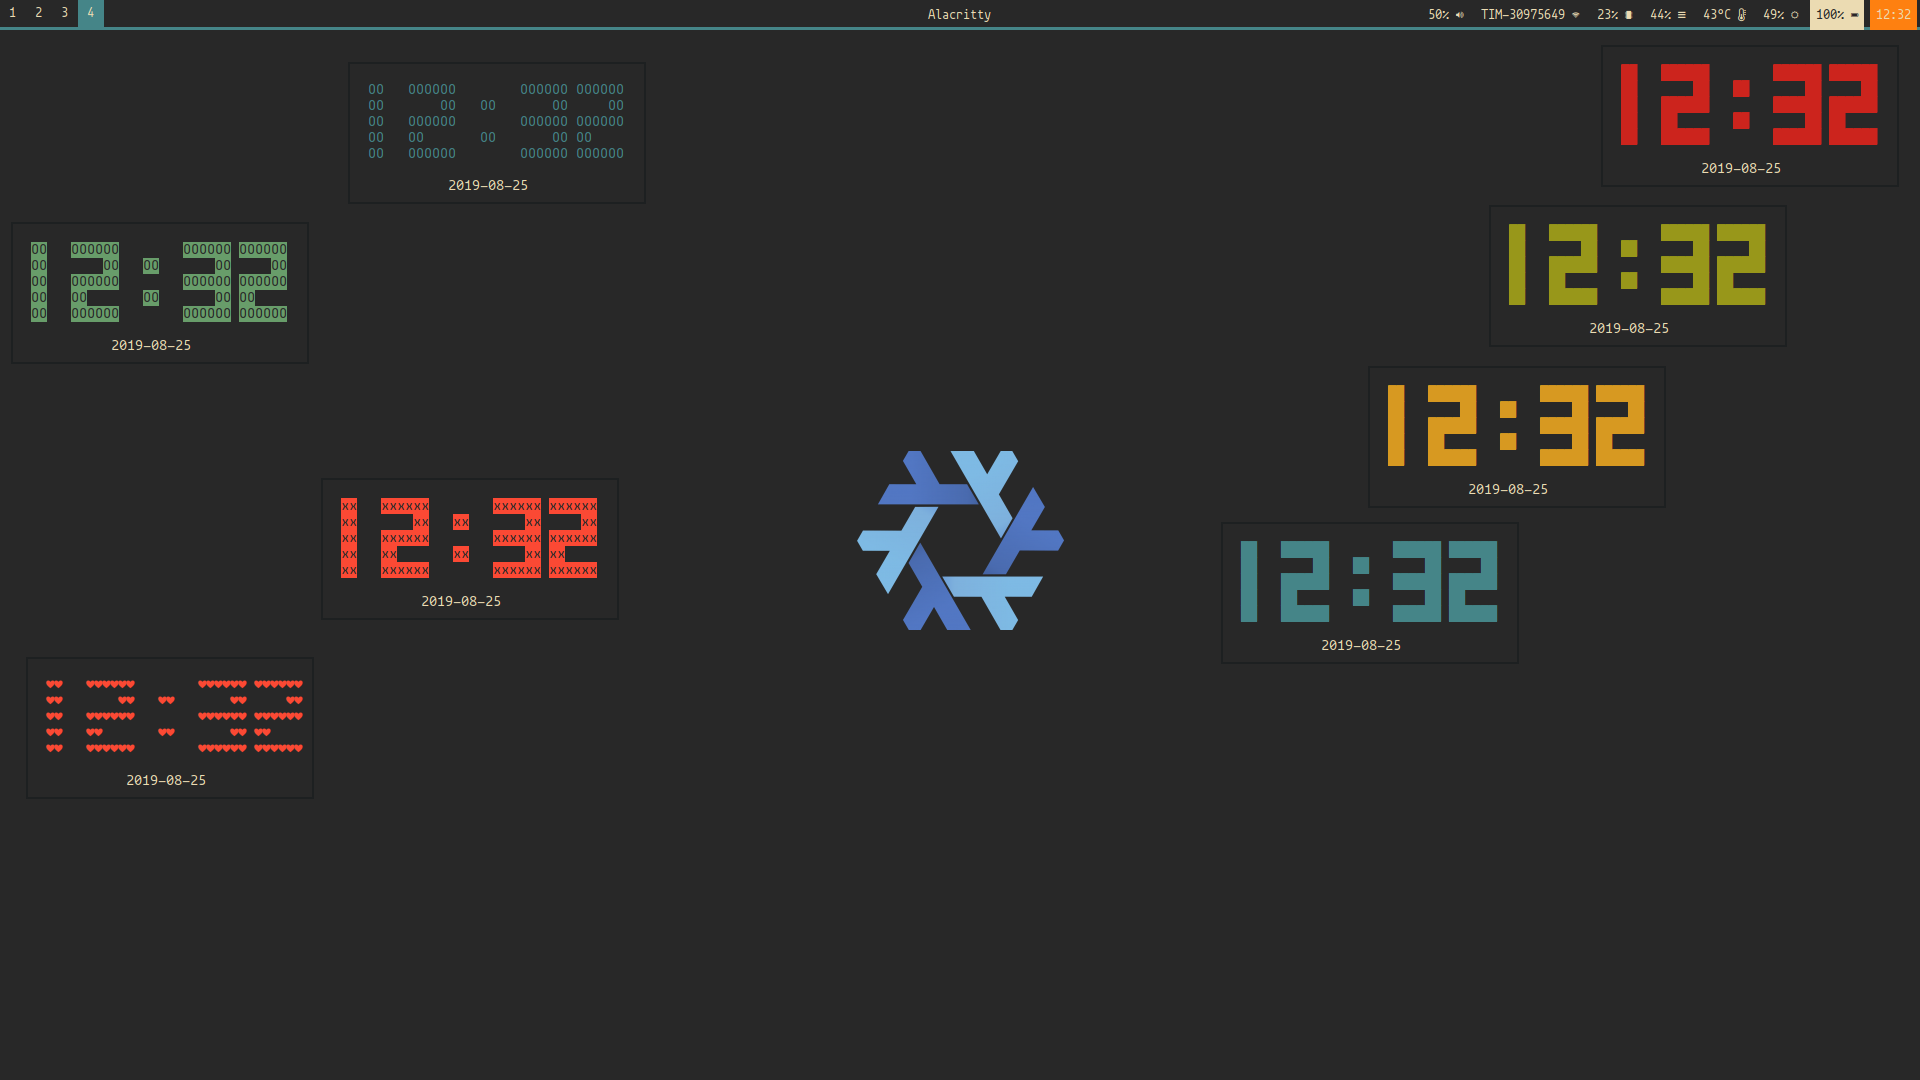Select active workspace 4
This screenshot has height=1080, width=1920.
coord(90,13)
